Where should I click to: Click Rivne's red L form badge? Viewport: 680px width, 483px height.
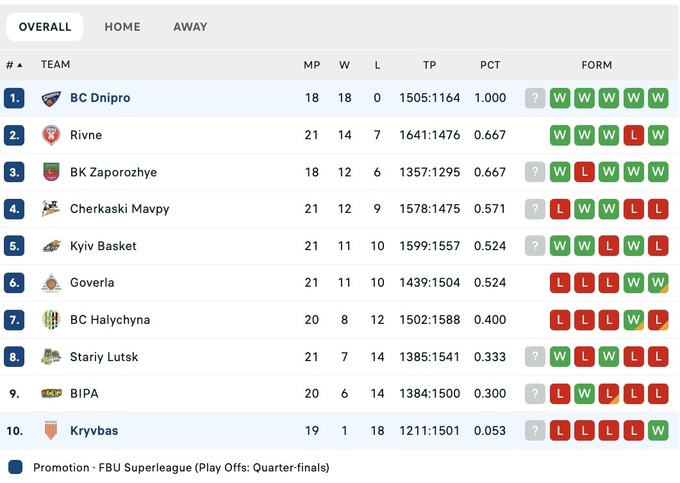[x=633, y=135]
